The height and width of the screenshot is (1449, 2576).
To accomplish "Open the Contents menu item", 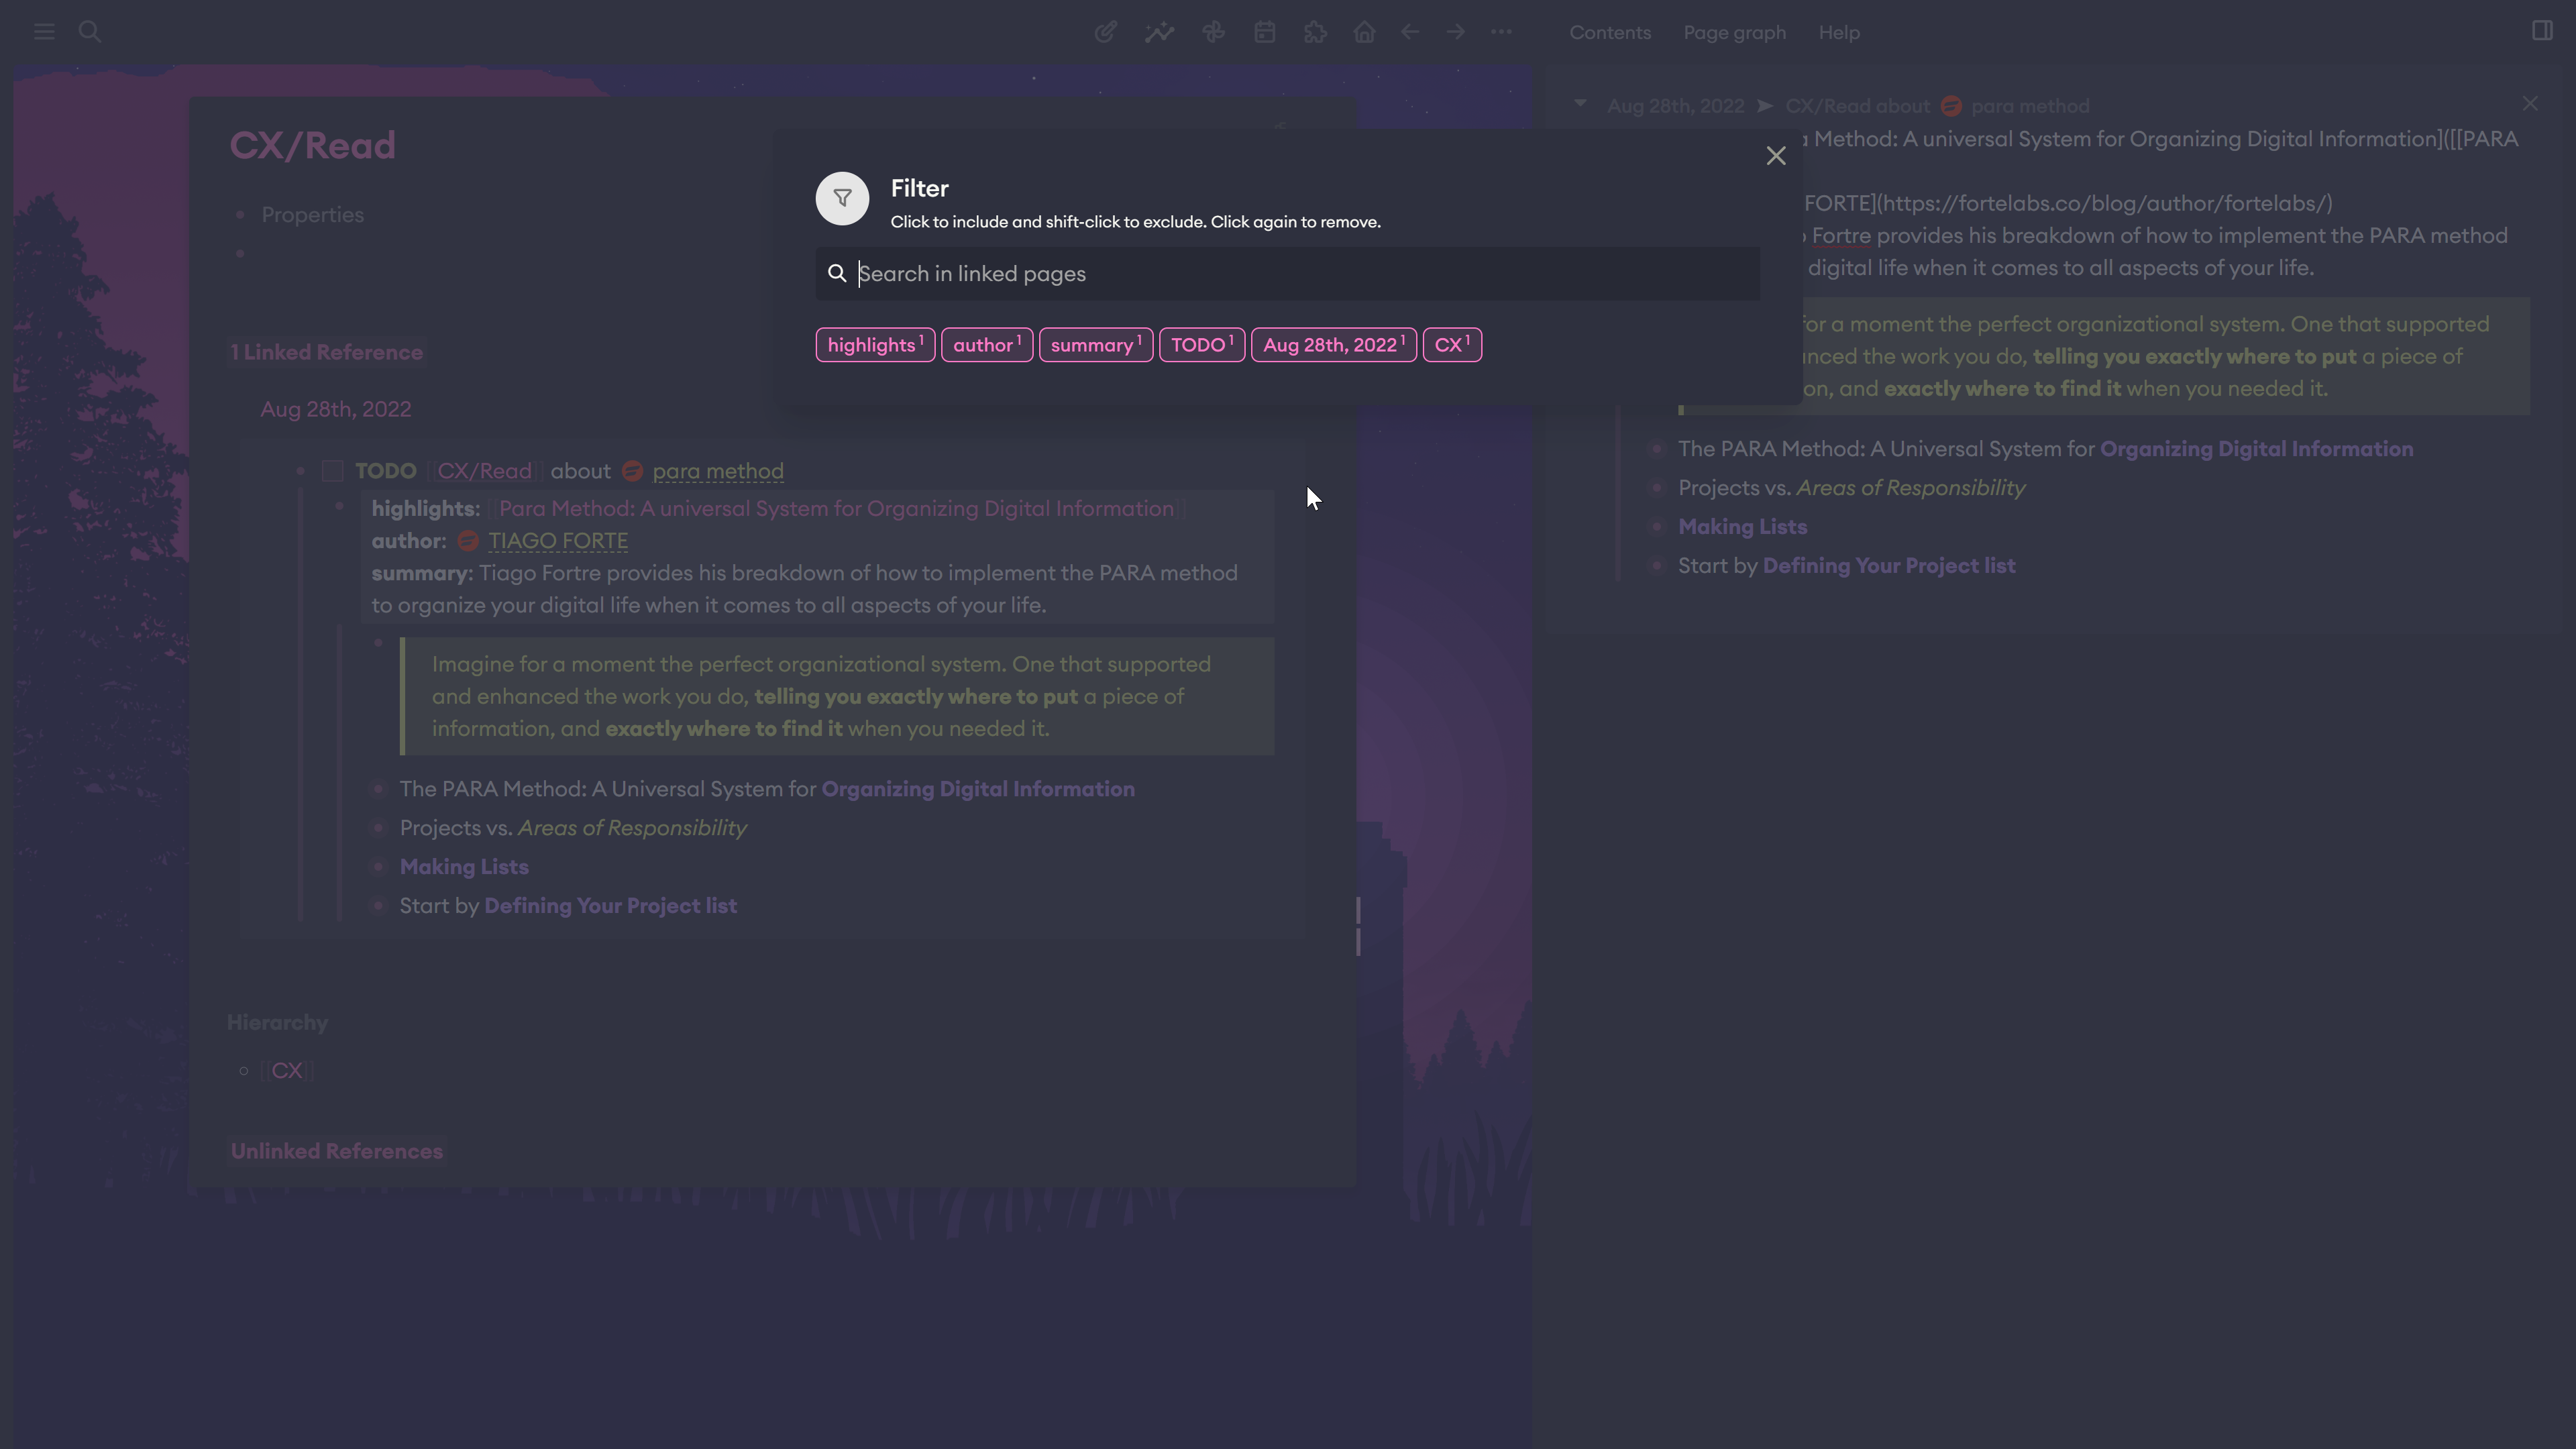I will click(1609, 32).
